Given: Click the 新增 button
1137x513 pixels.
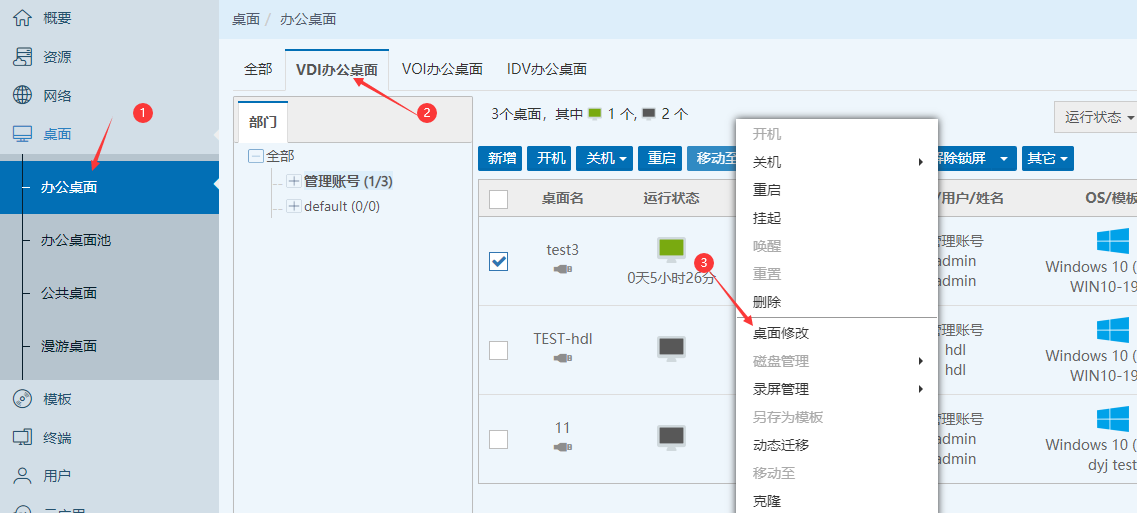Looking at the screenshot, I should (502, 158).
